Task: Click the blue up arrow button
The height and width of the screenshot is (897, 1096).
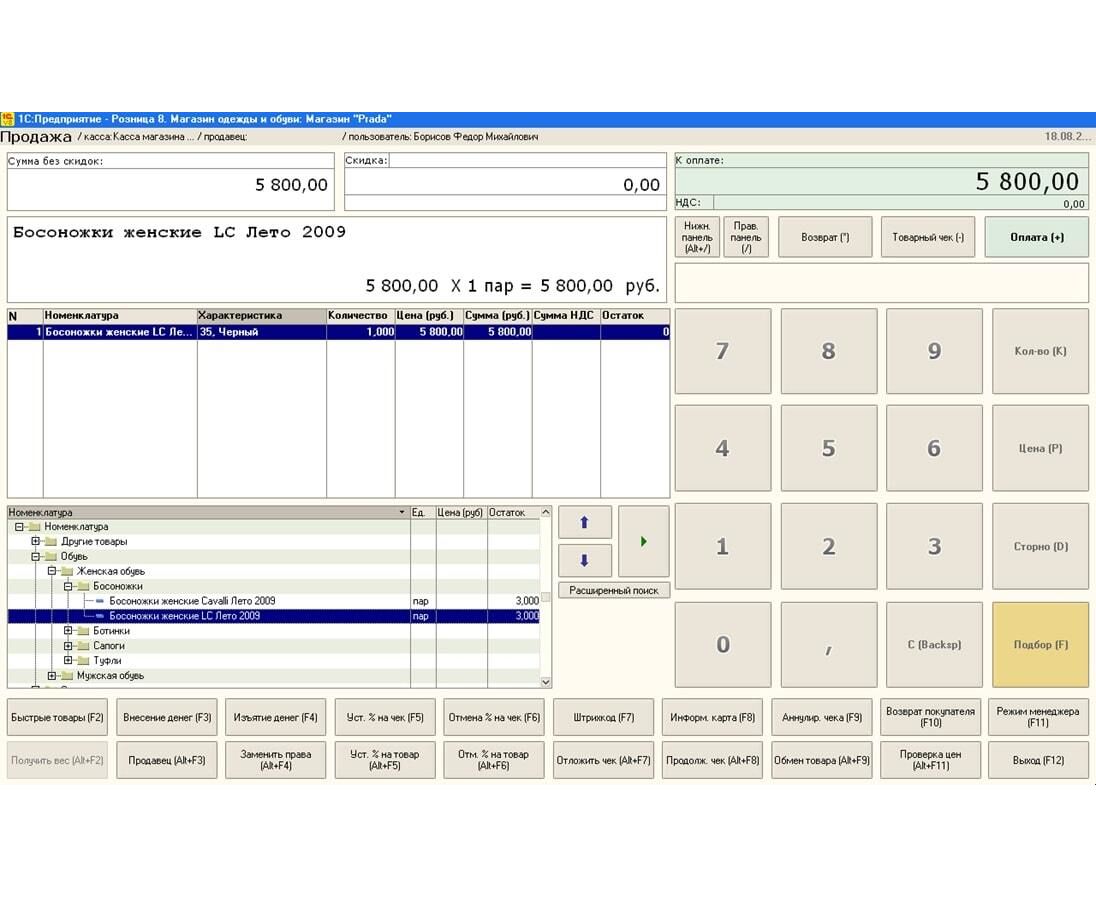Action: [584, 522]
